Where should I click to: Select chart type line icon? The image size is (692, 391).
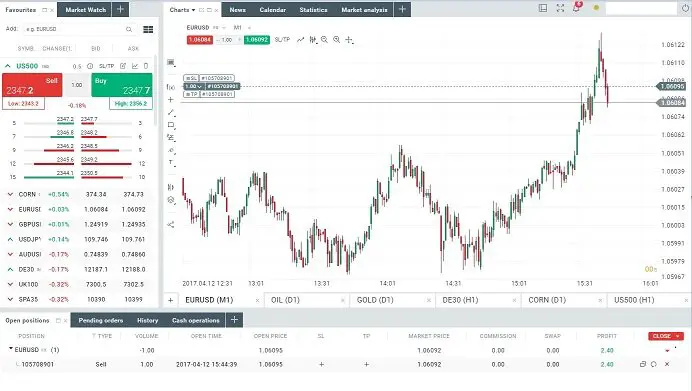(301, 40)
